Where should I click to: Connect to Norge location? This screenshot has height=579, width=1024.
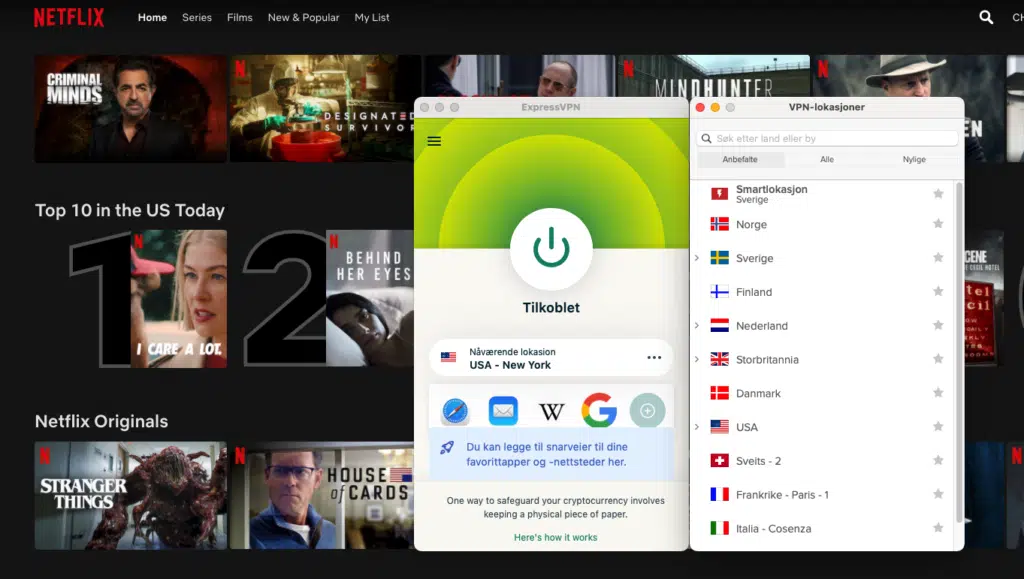point(823,224)
